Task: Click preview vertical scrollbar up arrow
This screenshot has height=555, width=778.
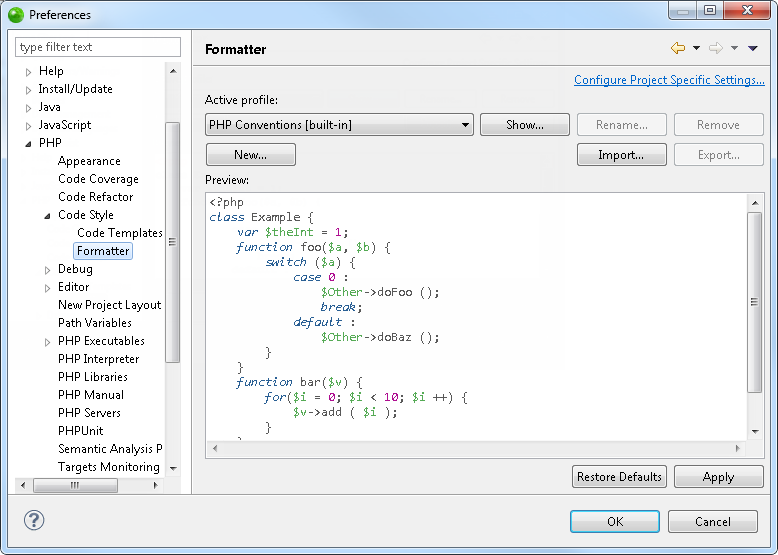Action: click(x=755, y=202)
